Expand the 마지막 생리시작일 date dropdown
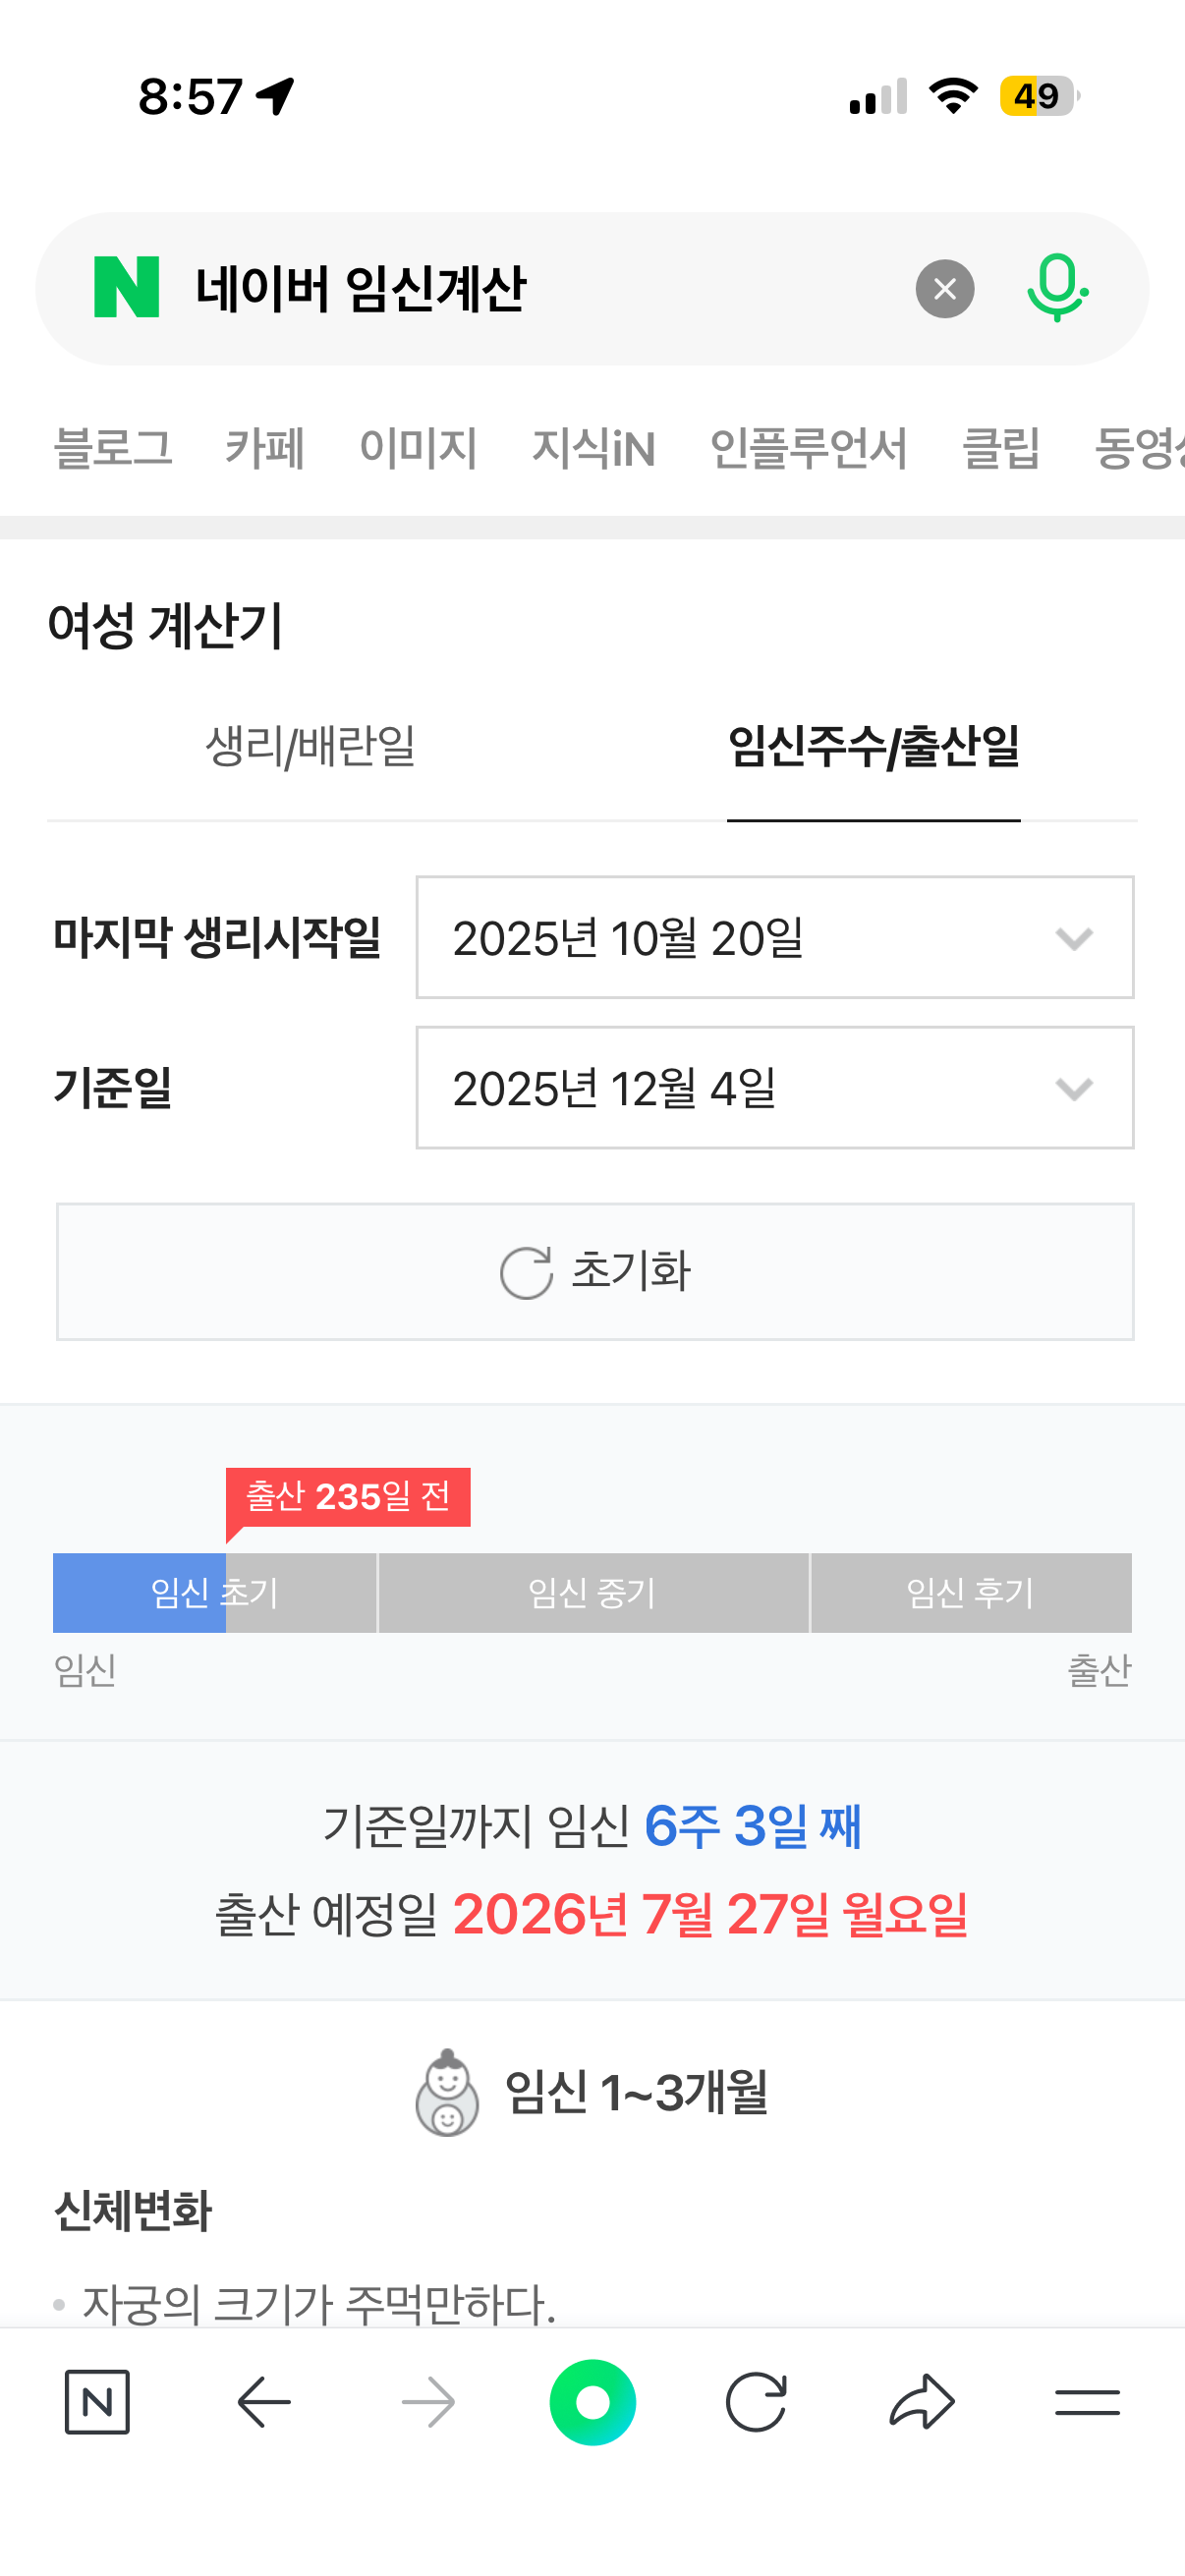Screen dimensions: 1185x2576 [774, 937]
